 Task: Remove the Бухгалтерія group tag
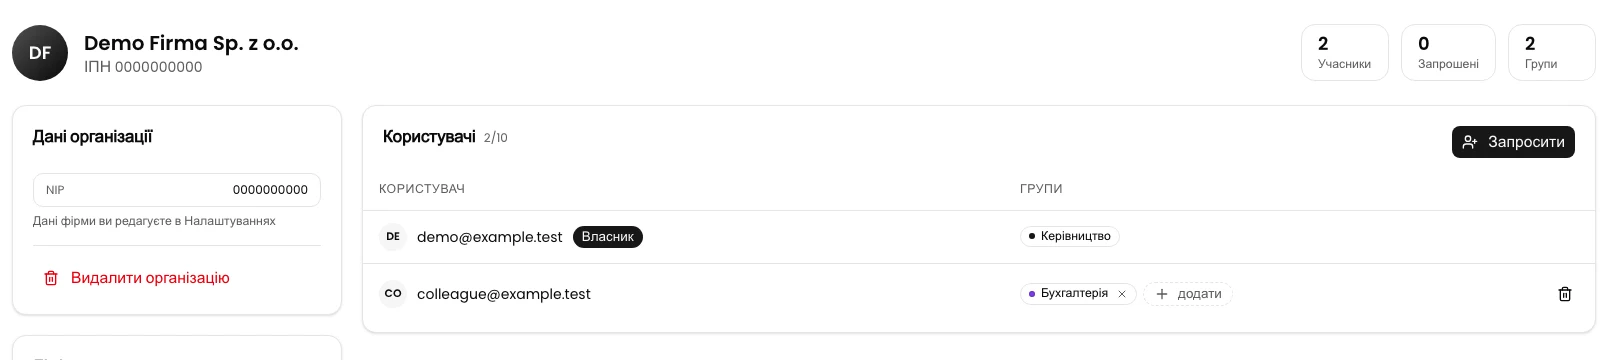[x=1122, y=294]
